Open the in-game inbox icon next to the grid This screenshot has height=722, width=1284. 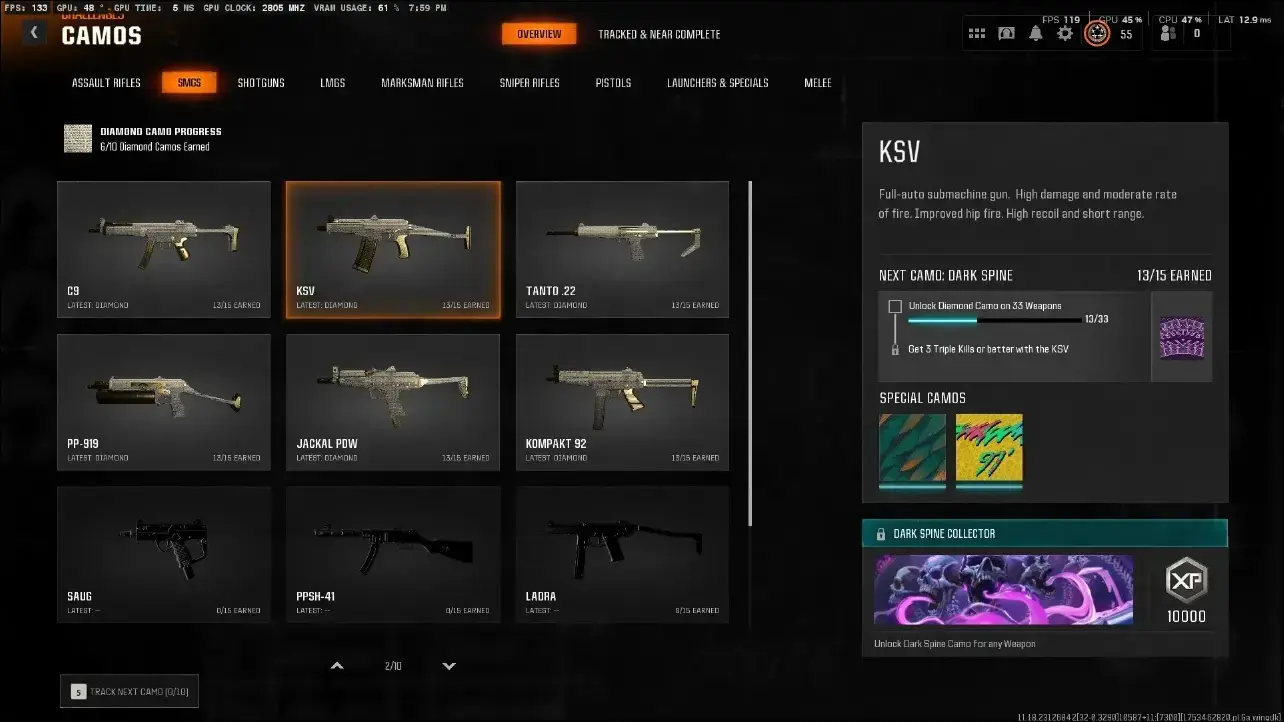pyautogui.click(x=1007, y=34)
